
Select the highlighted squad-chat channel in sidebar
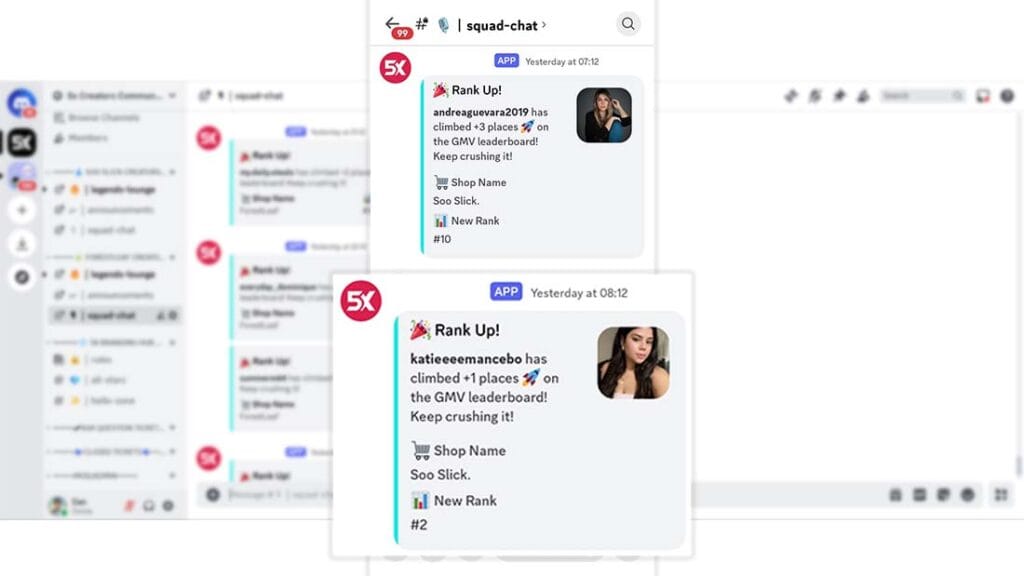pos(115,315)
